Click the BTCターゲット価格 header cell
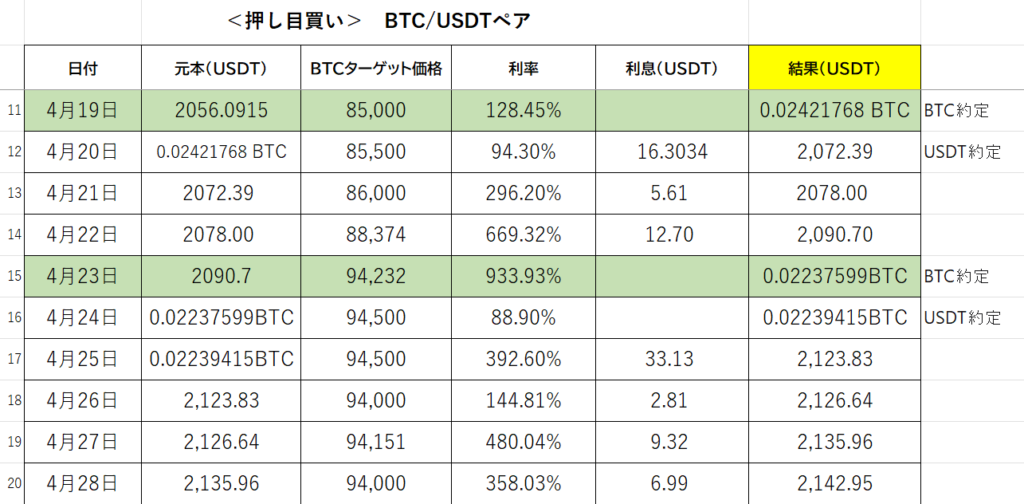The width and height of the screenshot is (1024, 504). [376, 68]
